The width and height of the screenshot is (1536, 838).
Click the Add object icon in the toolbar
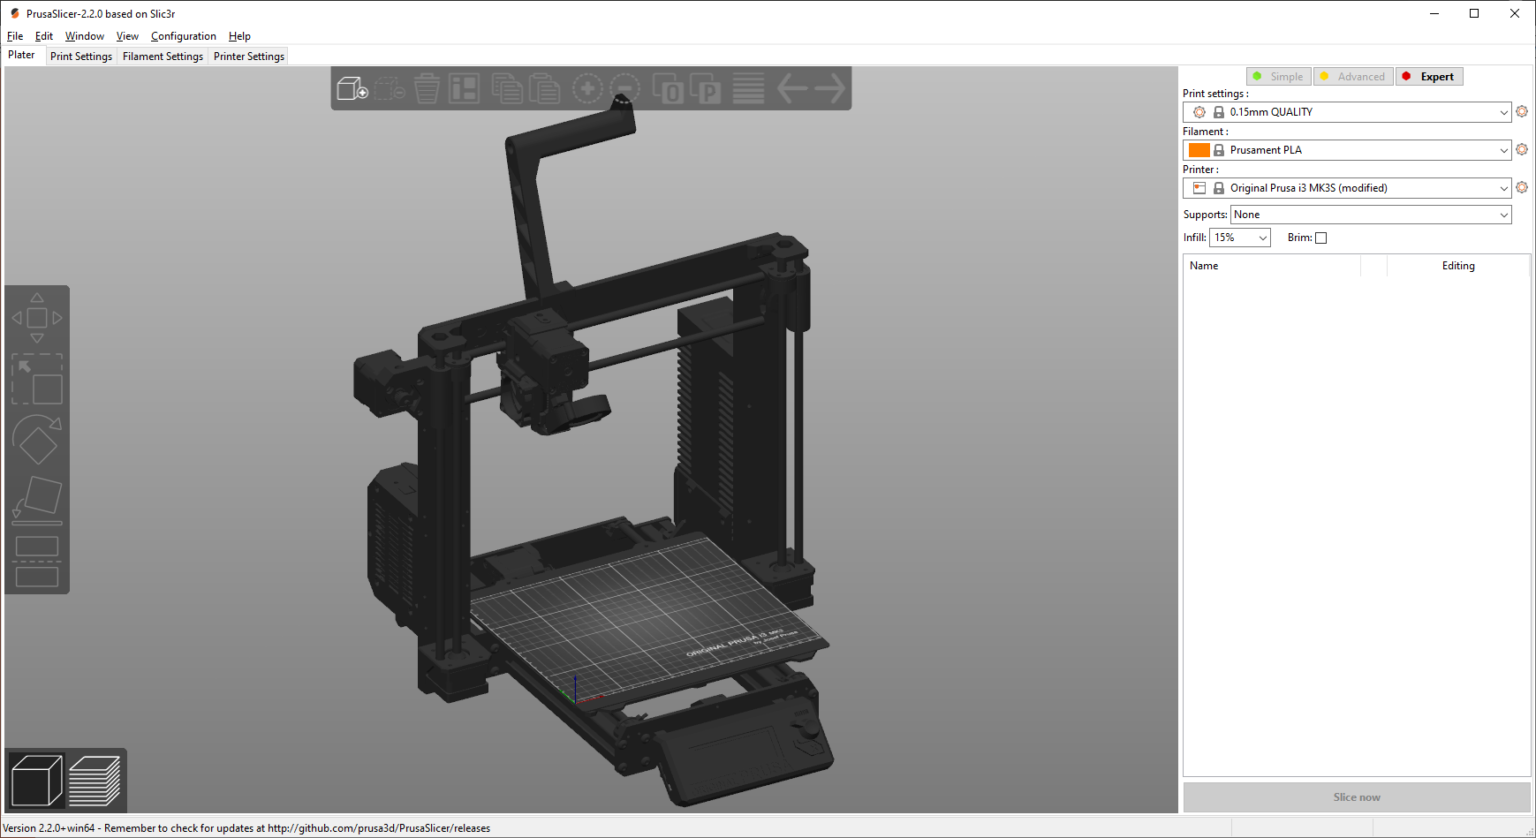click(351, 88)
